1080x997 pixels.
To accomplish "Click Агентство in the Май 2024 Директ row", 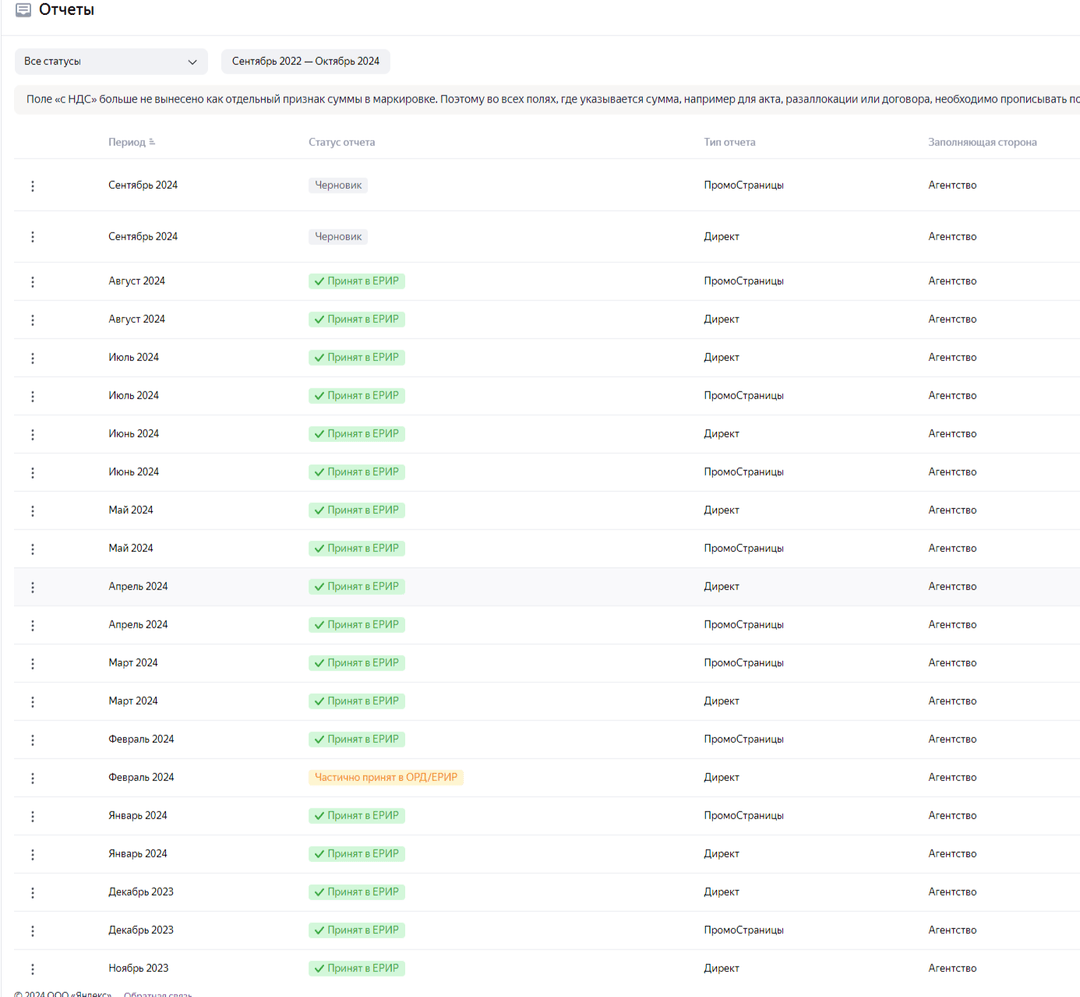I will point(953,510).
